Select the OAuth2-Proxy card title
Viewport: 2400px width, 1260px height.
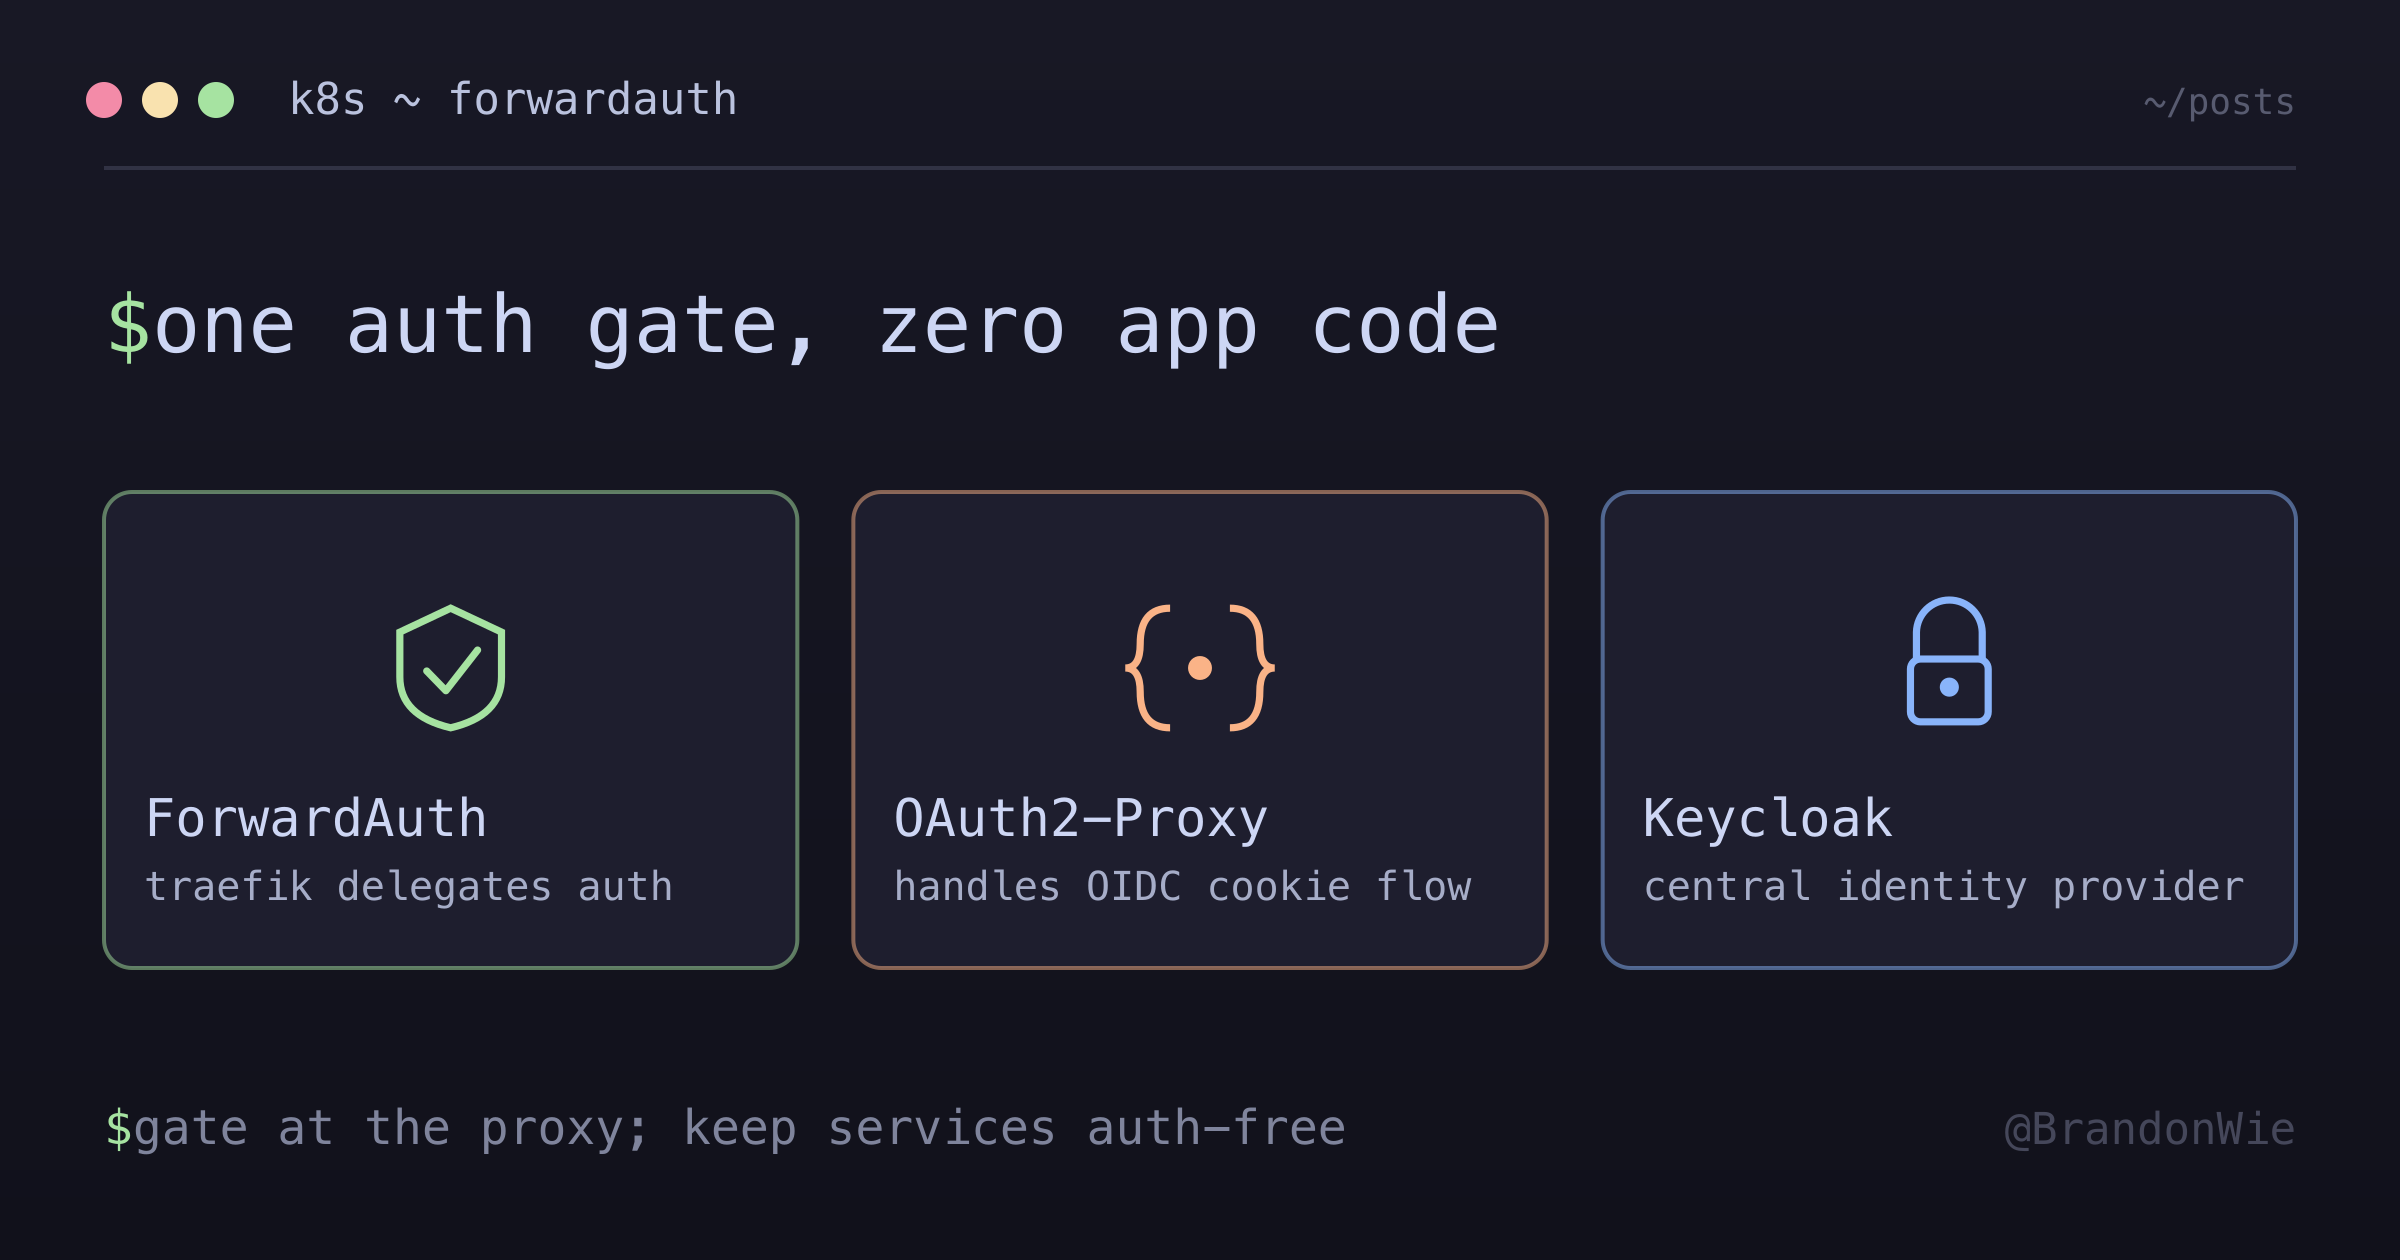1081,818
